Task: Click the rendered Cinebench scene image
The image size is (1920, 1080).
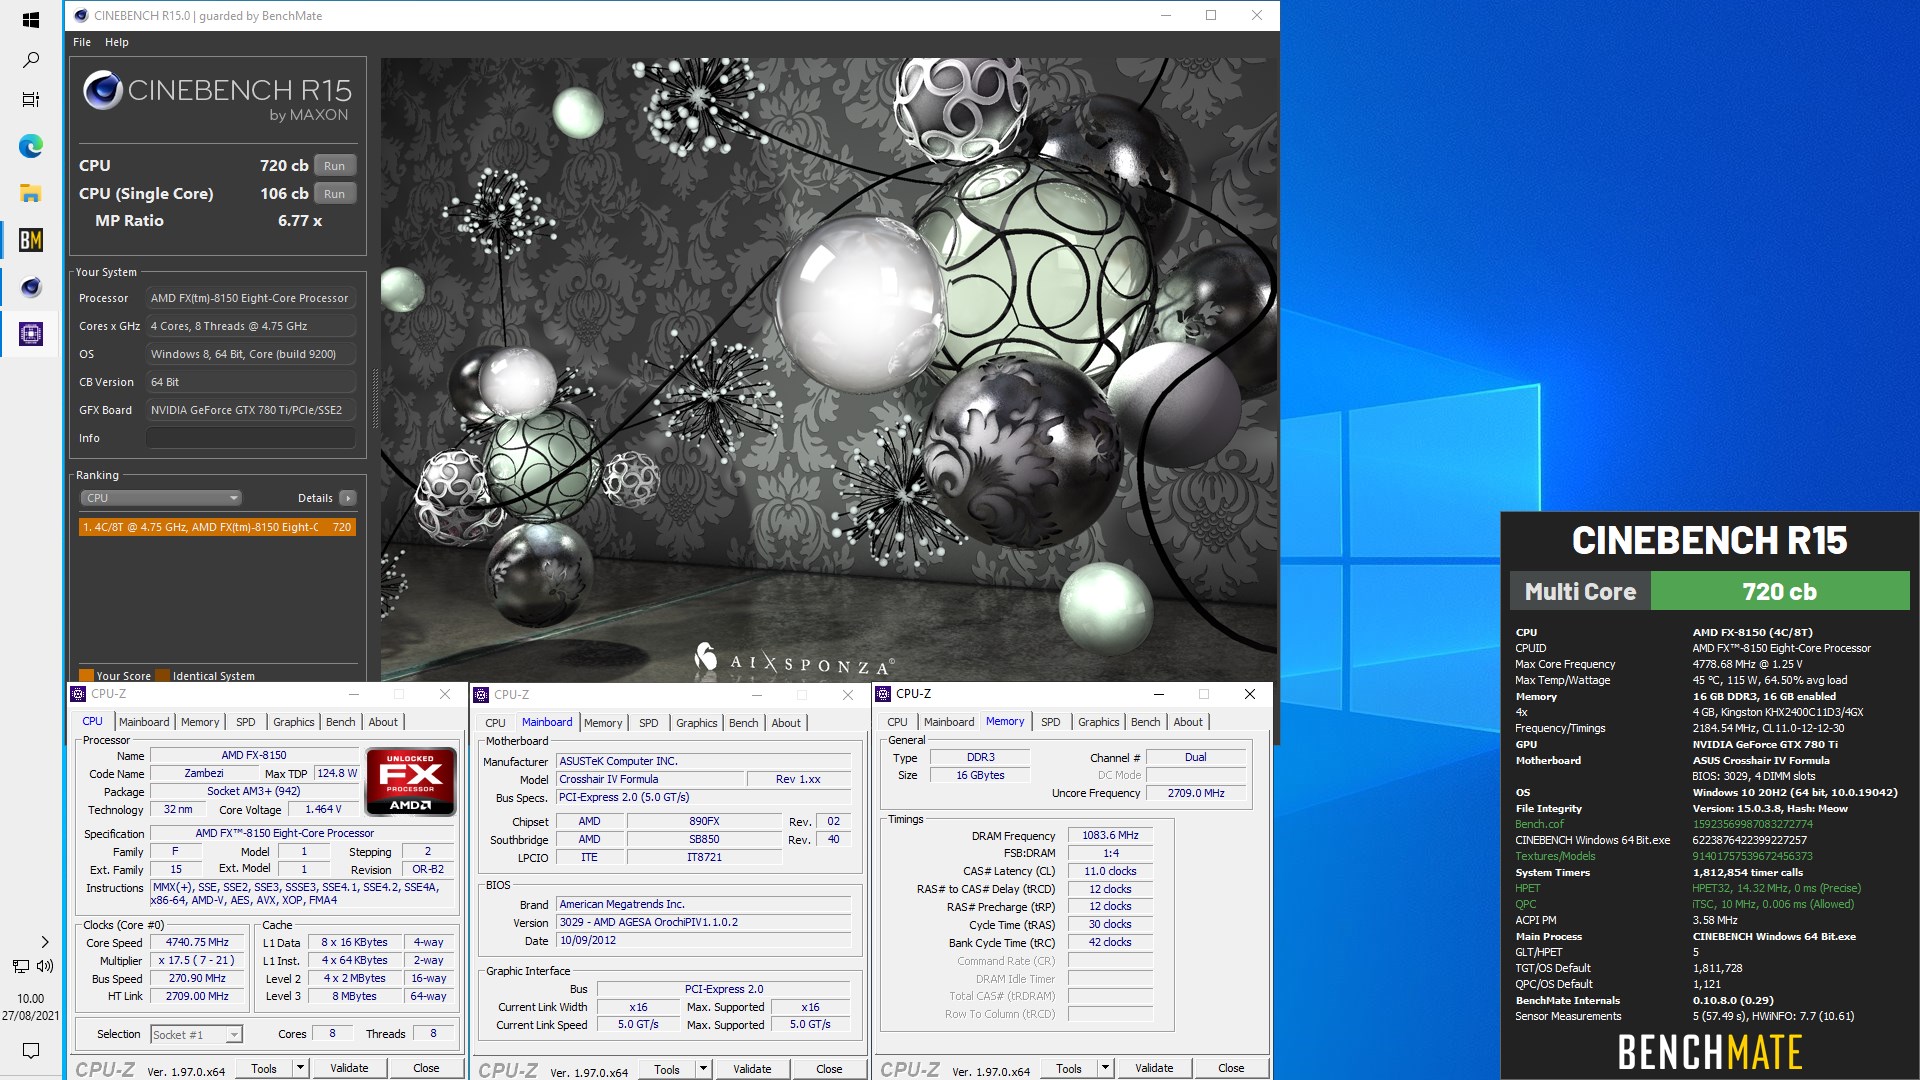Action: [x=828, y=370]
